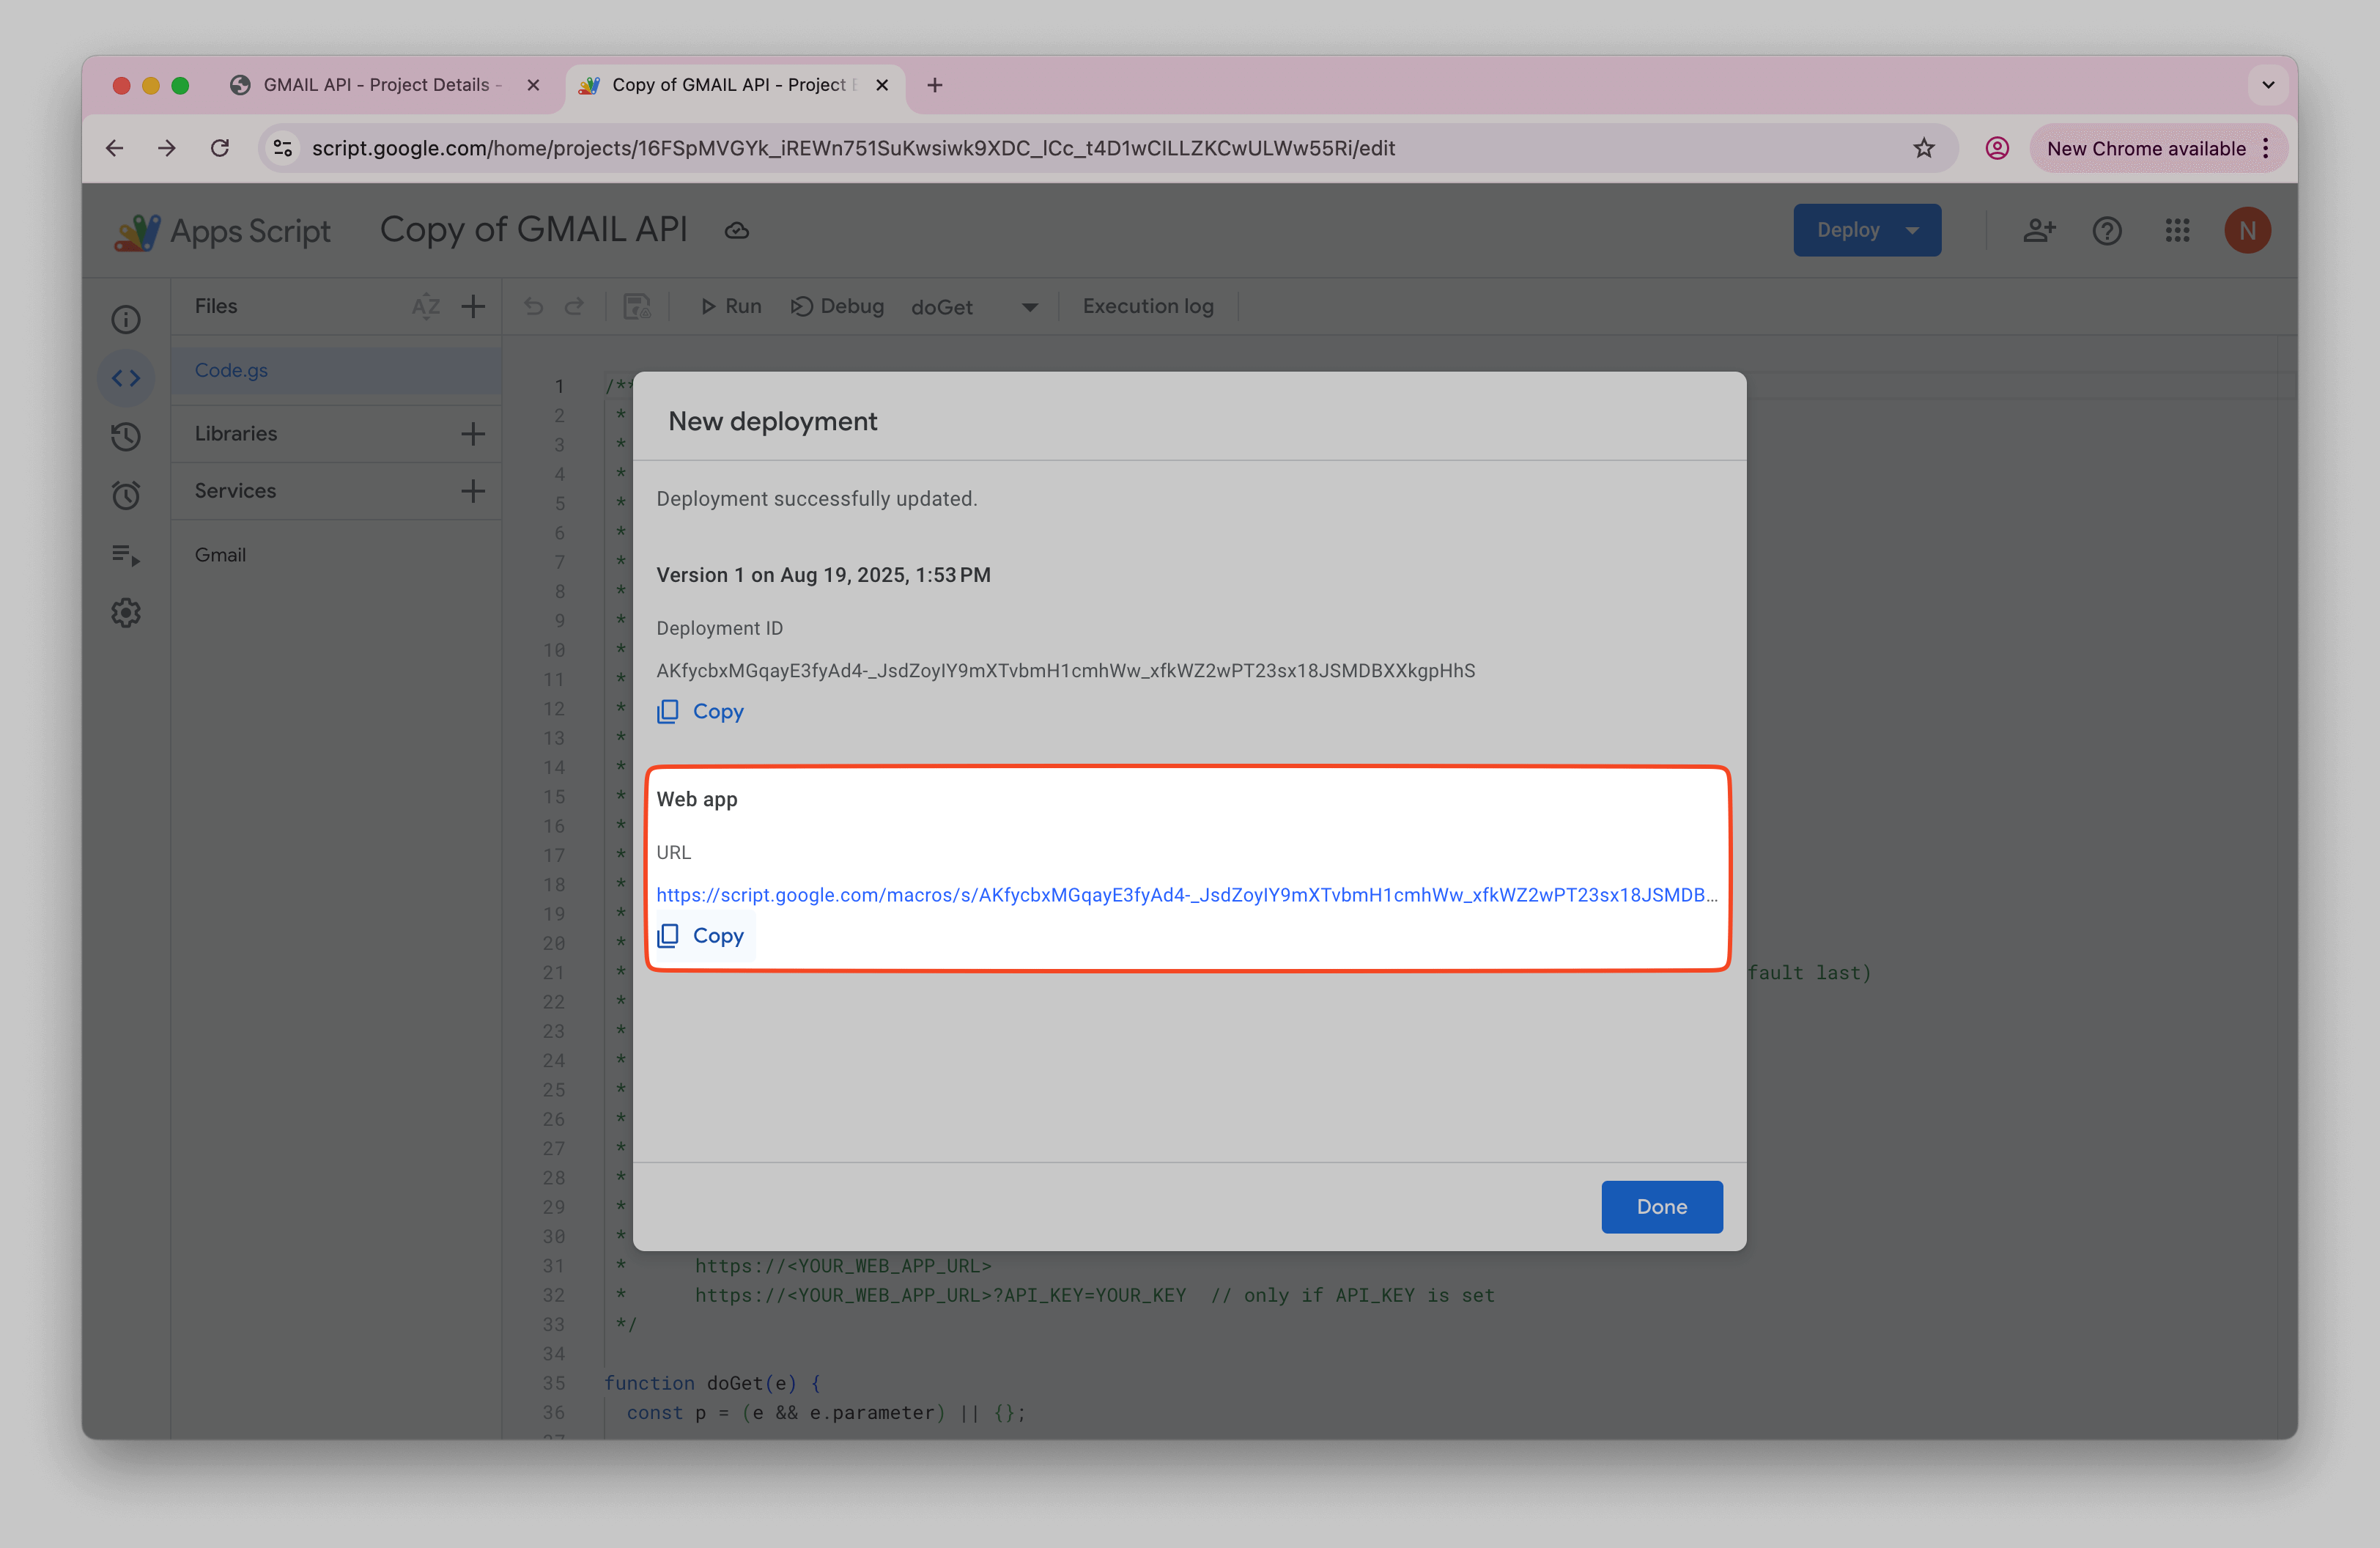Click the Deployment ID value text
The width and height of the screenshot is (2380, 1548).
1065,671
